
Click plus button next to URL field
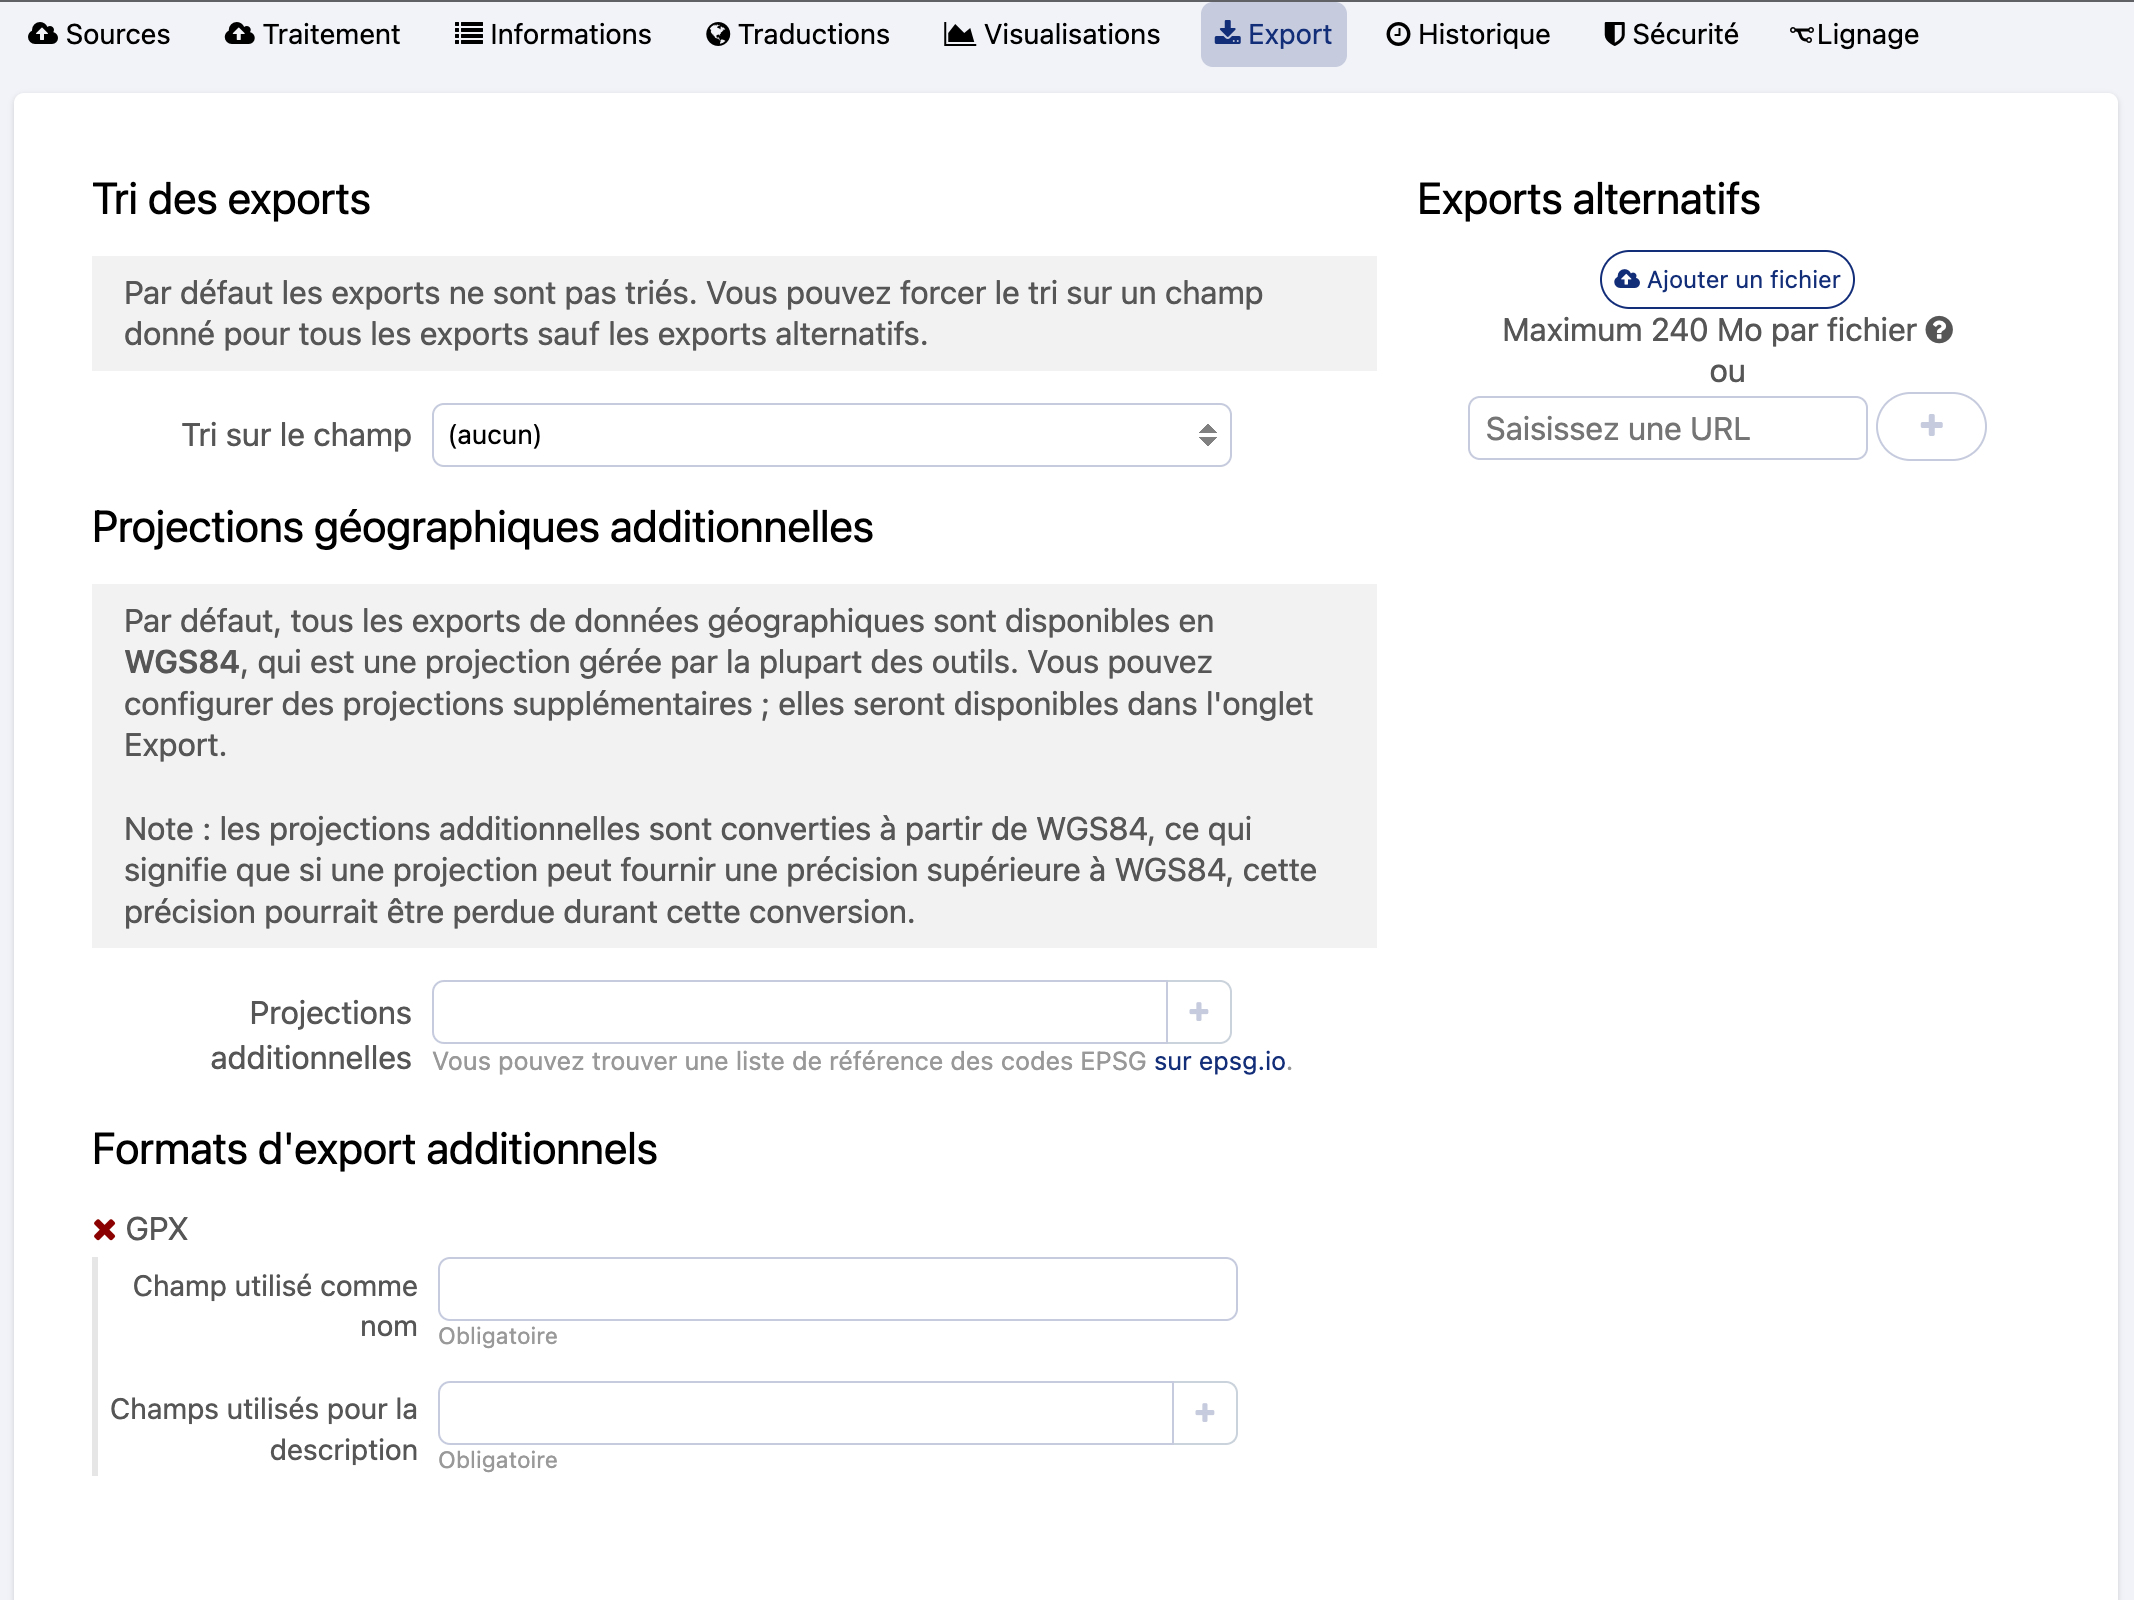tap(1930, 427)
